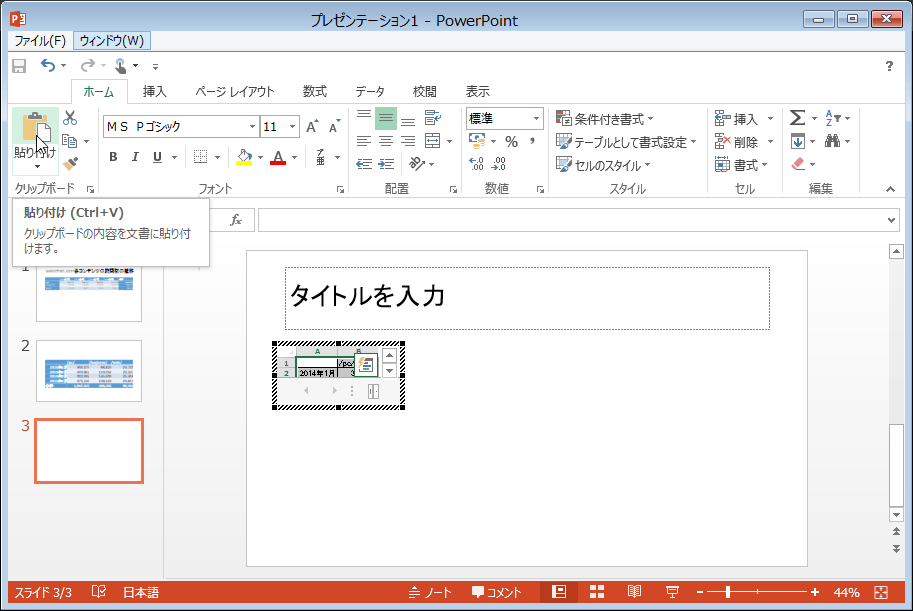The image size is (913, 611).
Task: Open the MS Pゴシック font dropdown
Action: (x=252, y=126)
